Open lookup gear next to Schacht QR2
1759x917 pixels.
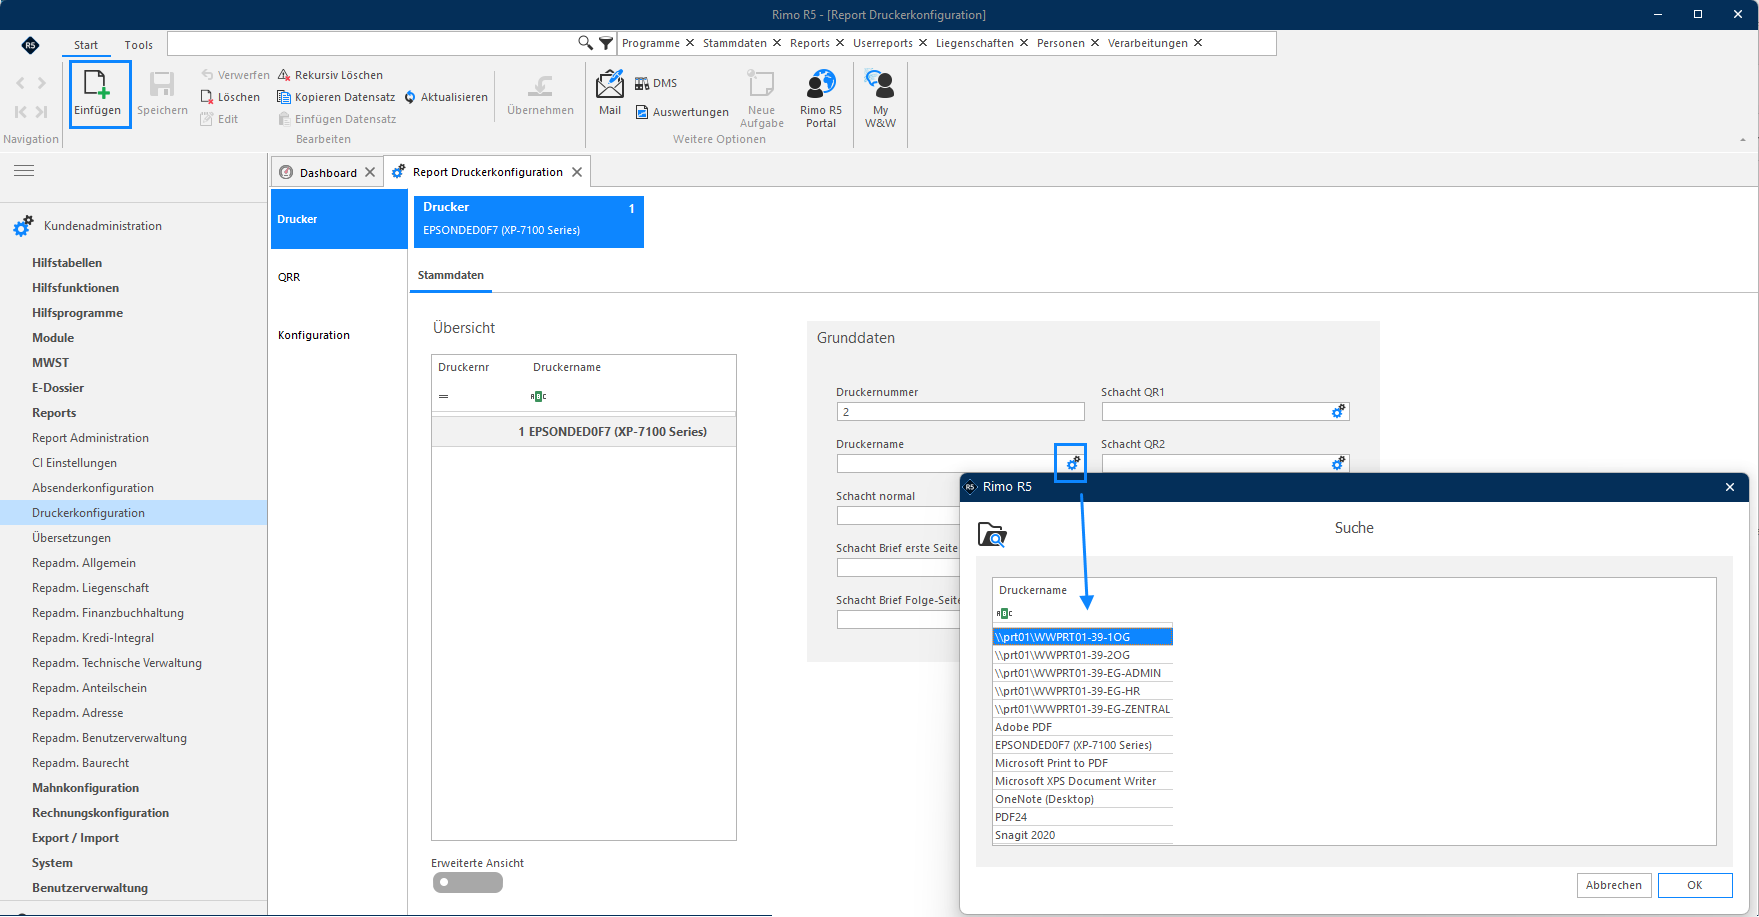[1338, 464]
